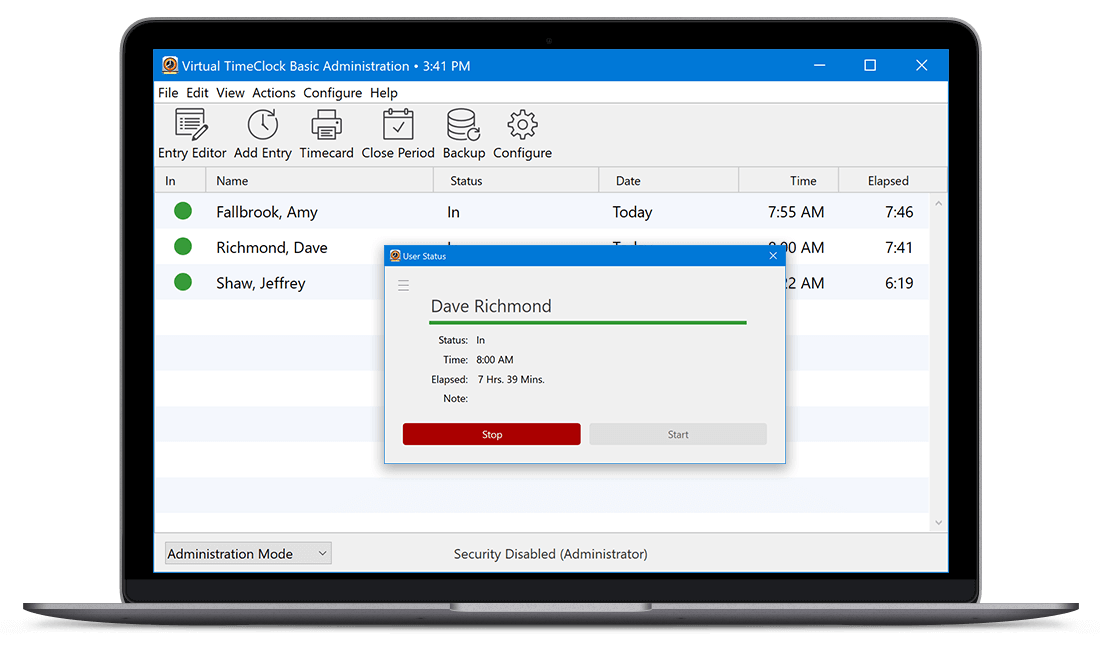Image resolution: width=1100 pixels, height=652 pixels.
Task: Click green status dot for Shaw, Jeffrey
Action: pos(183,282)
